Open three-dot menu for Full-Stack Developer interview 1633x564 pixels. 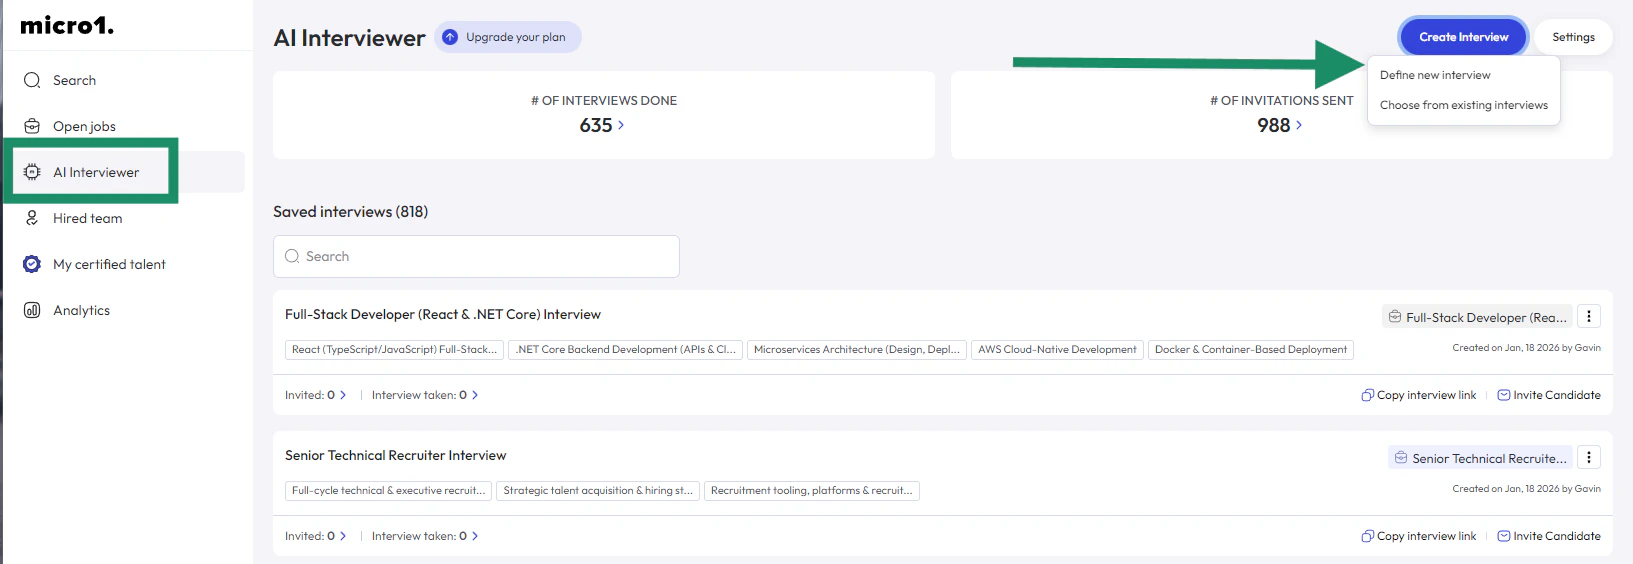(1589, 316)
